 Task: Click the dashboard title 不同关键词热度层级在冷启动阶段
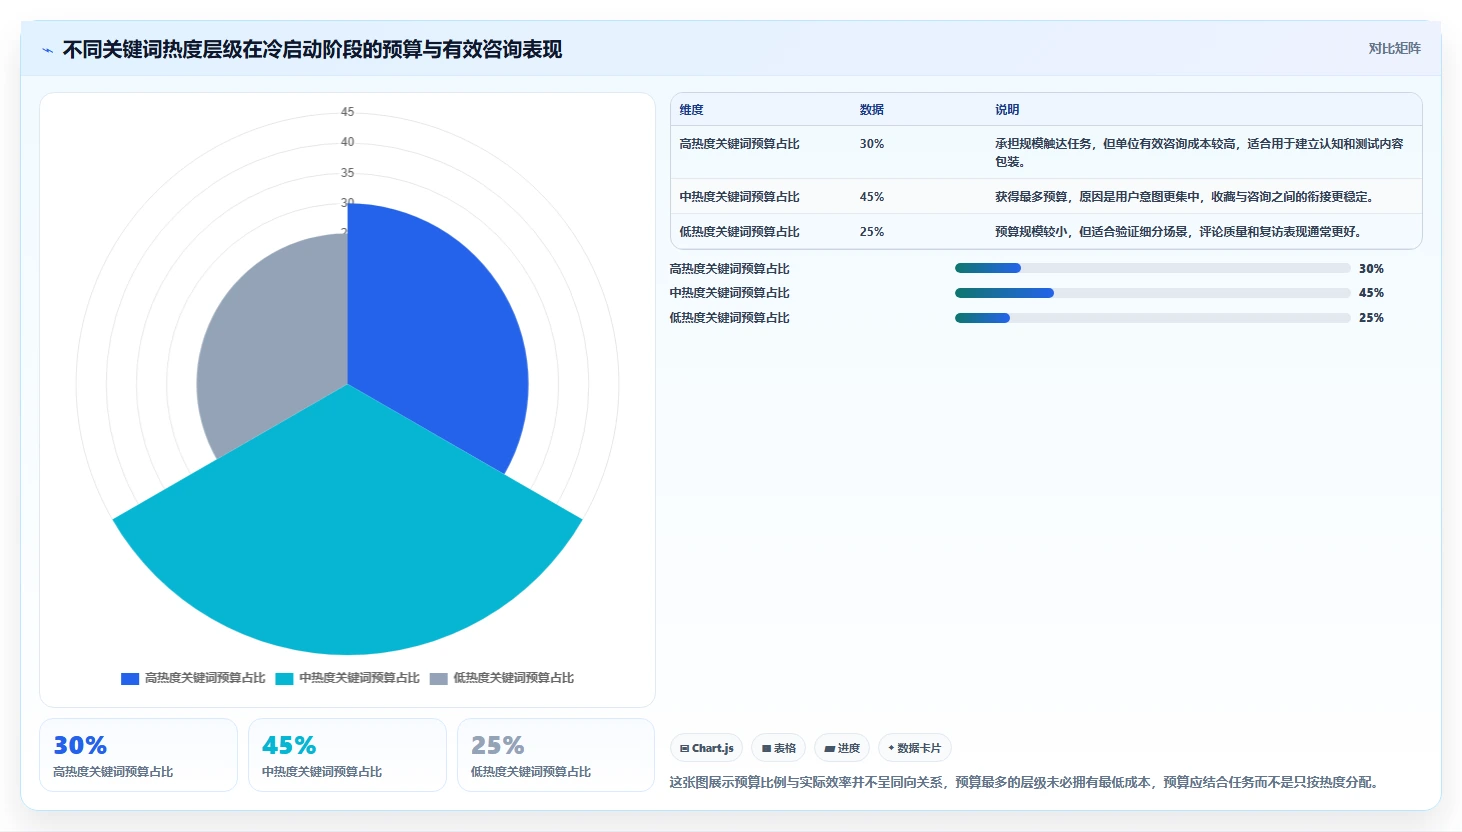312,50
